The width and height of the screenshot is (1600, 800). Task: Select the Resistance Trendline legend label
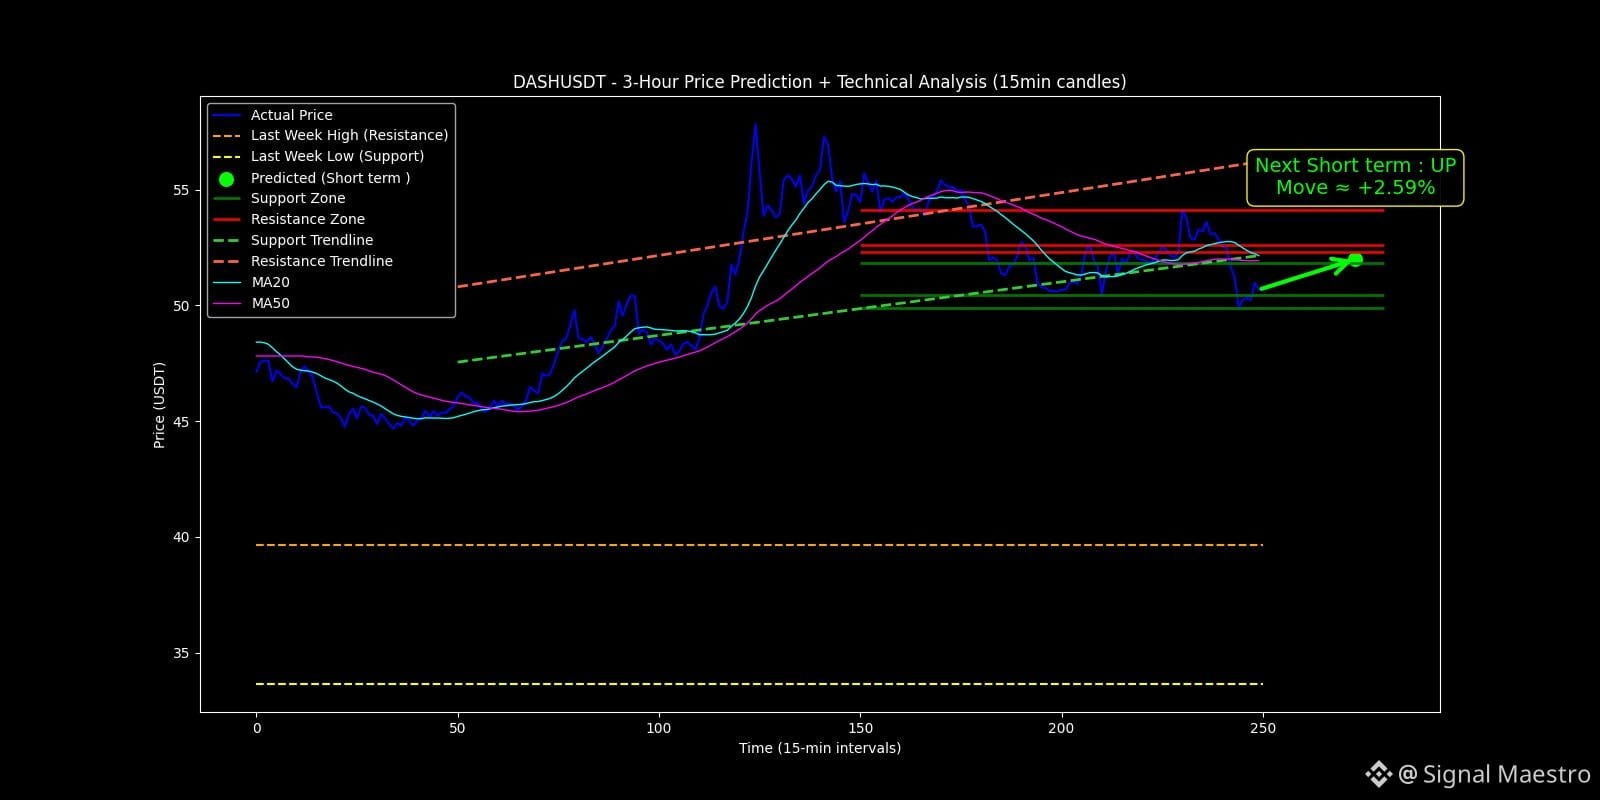[x=322, y=261]
